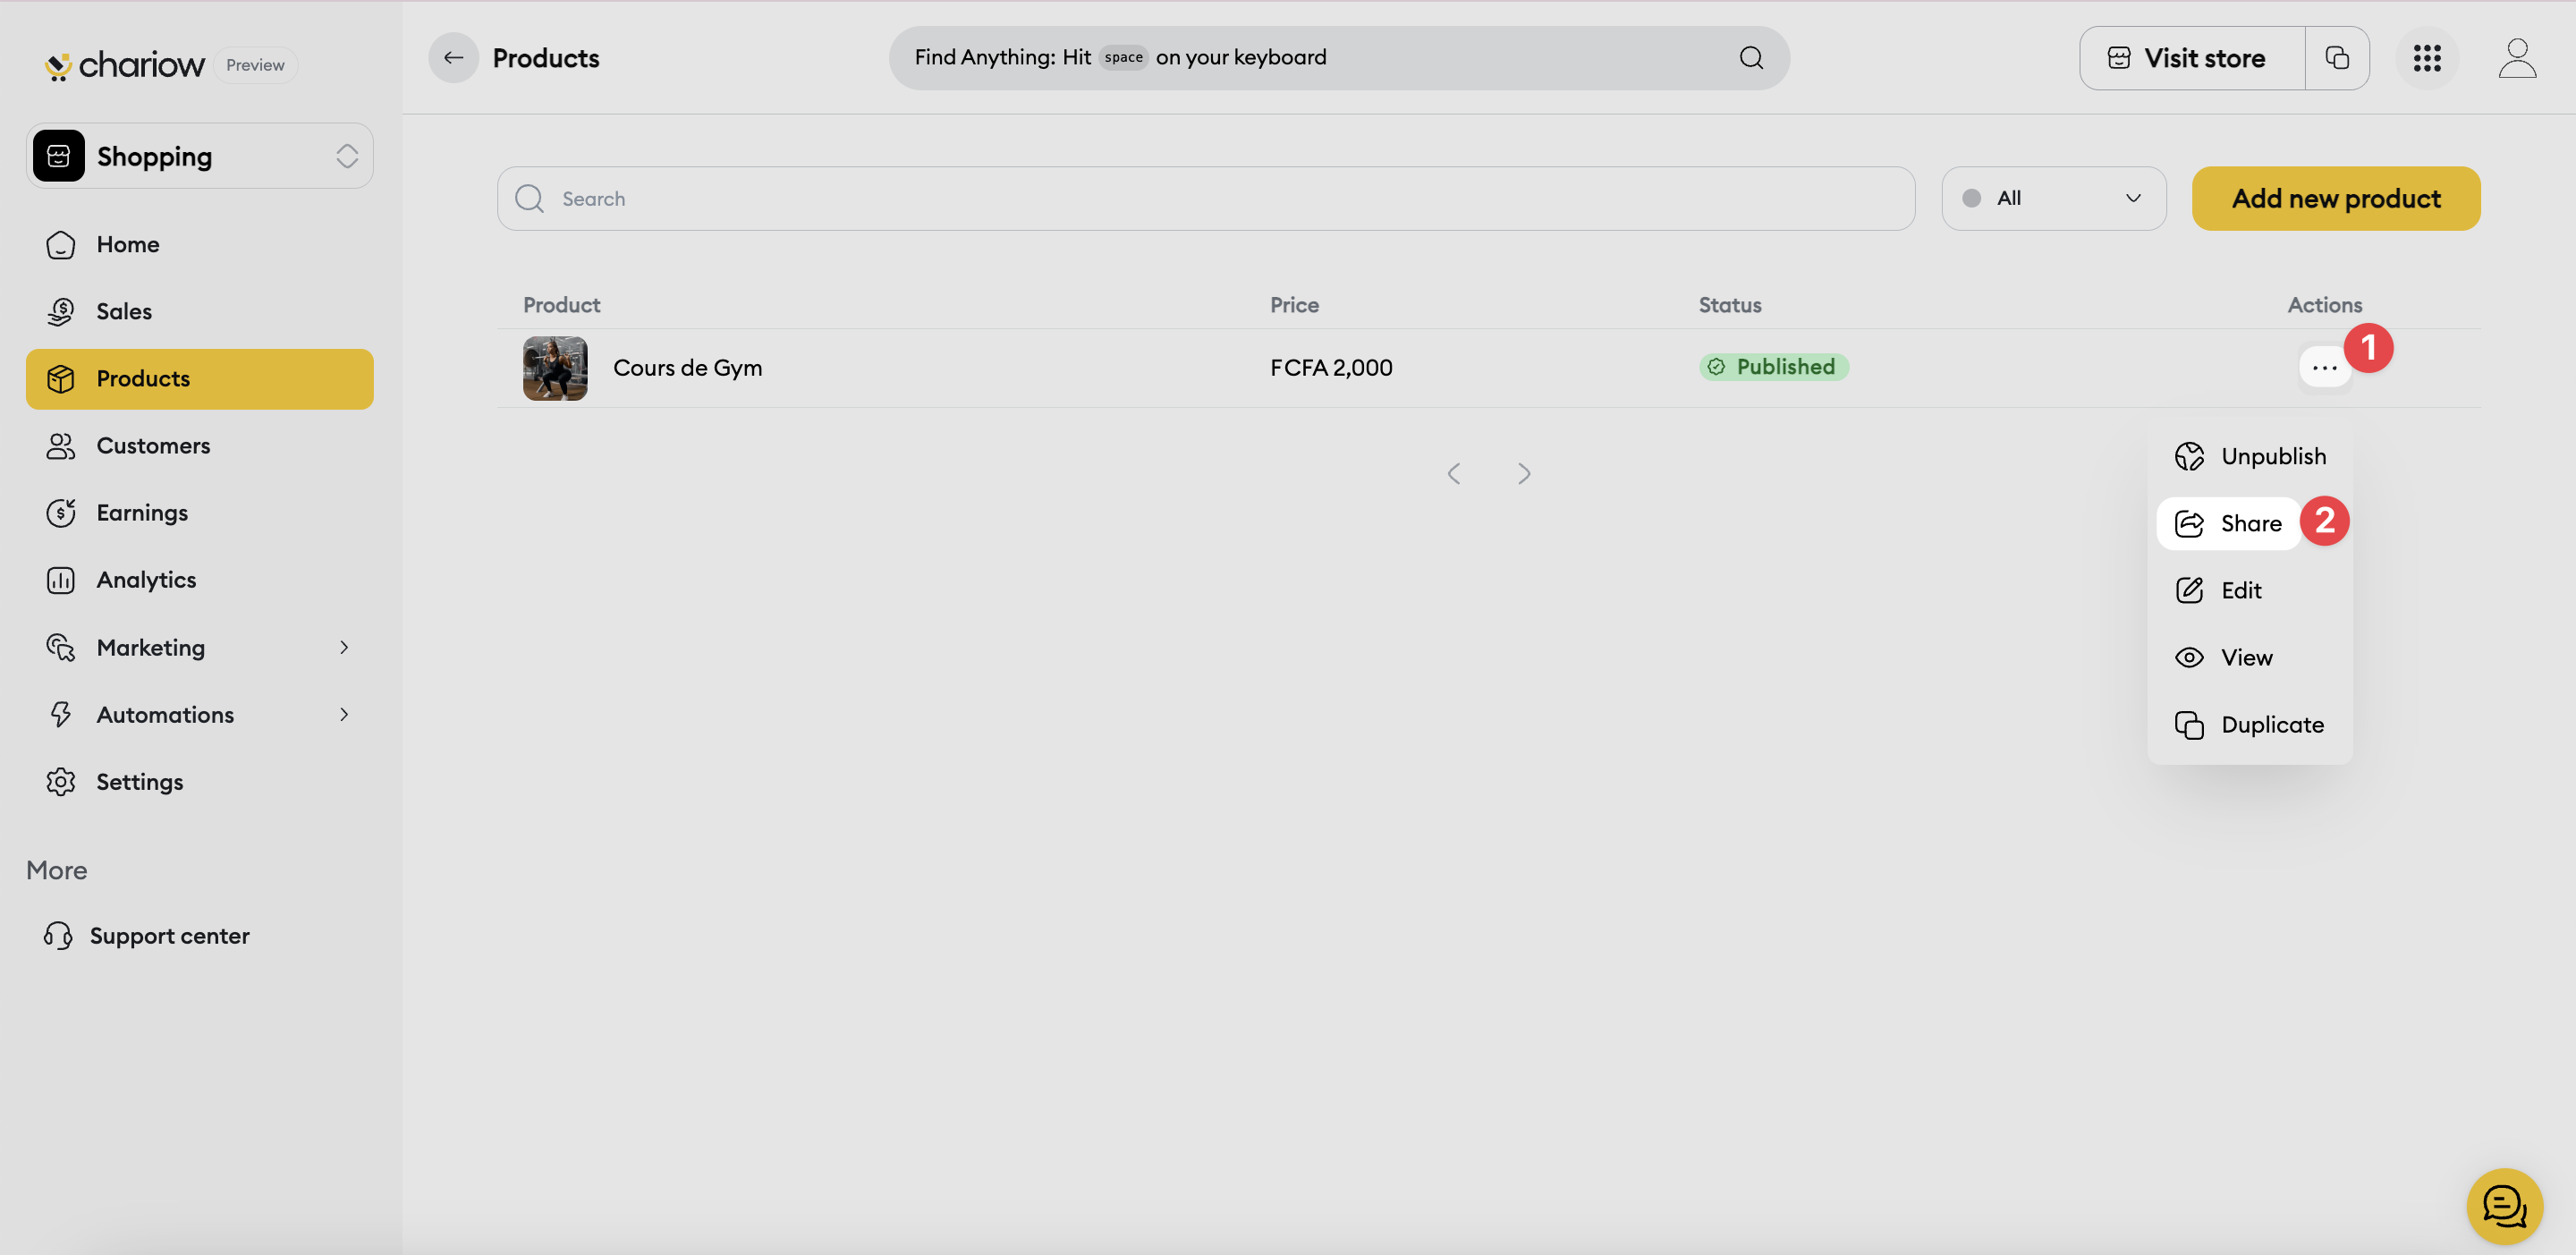Image resolution: width=2576 pixels, height=1255 pixels.
Task: Open Analytics in the sidebar
Action: coord(200,580)
